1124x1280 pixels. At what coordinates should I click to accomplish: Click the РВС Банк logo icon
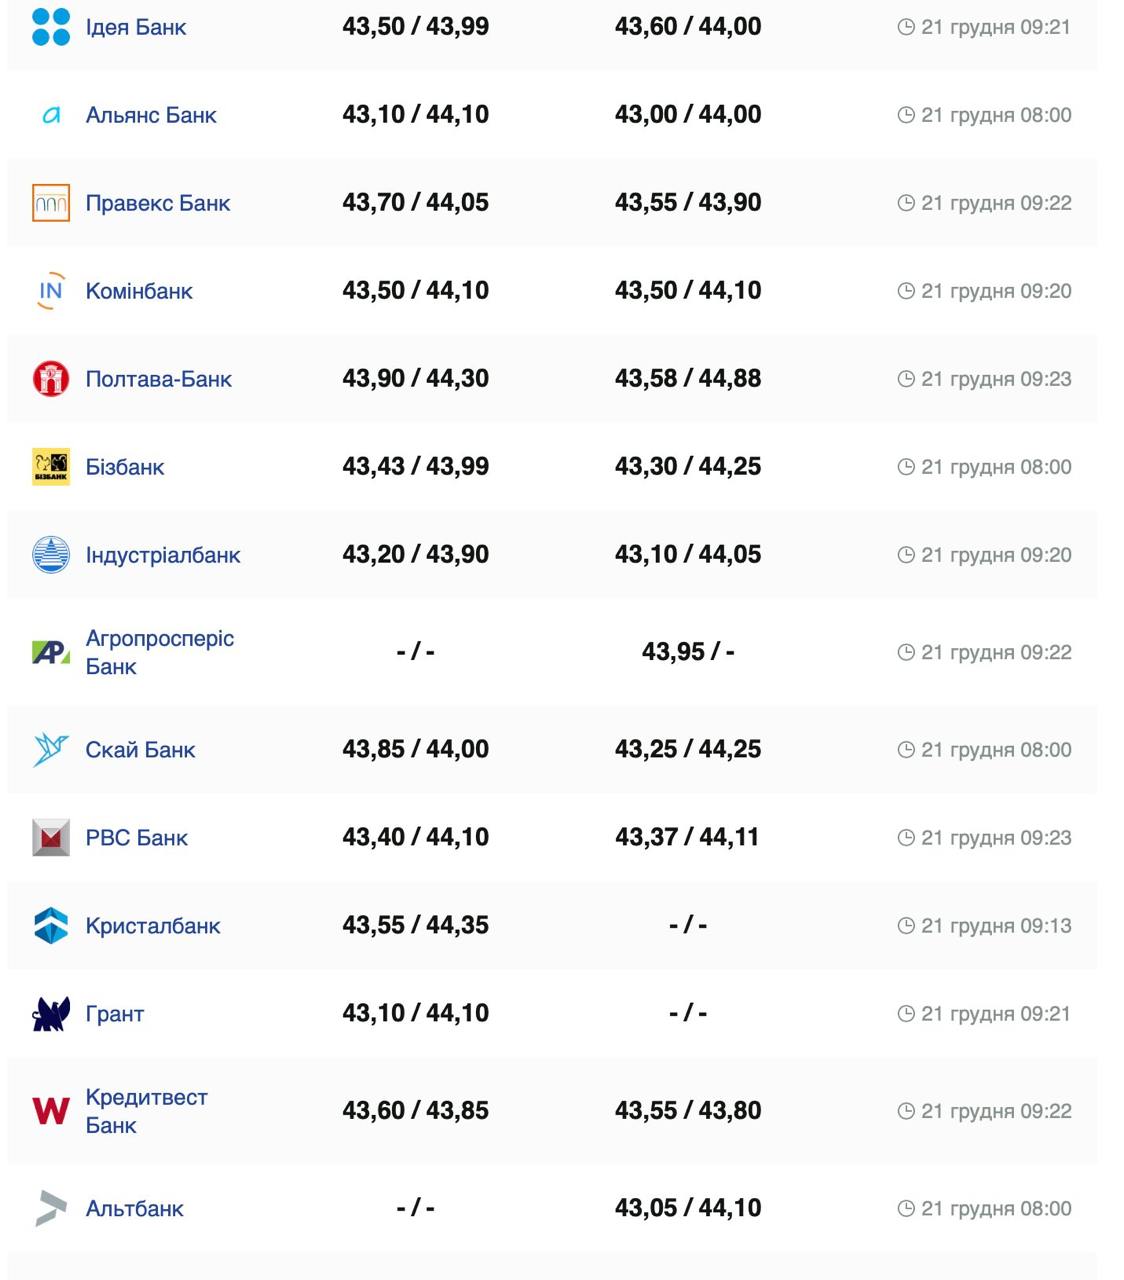click(x=51, y=838)
